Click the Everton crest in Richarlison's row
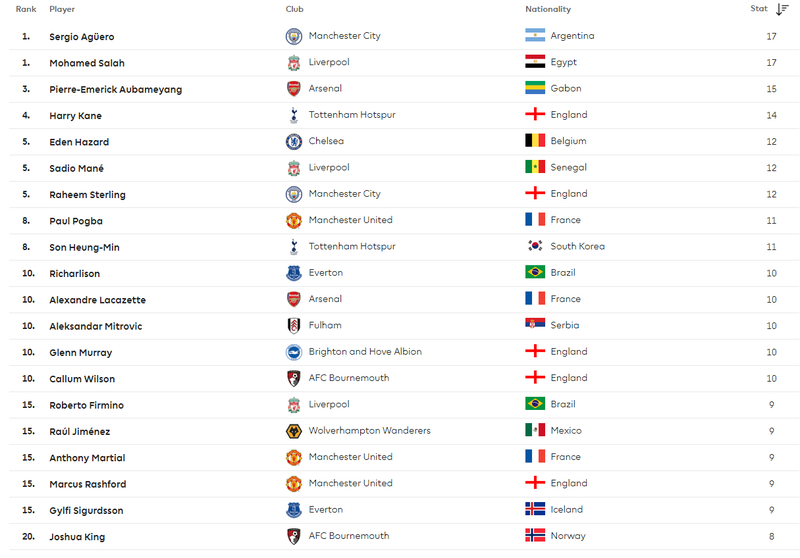Image resolution: width=800 pixels, height=558 pixels. click(x=293, y=273)
